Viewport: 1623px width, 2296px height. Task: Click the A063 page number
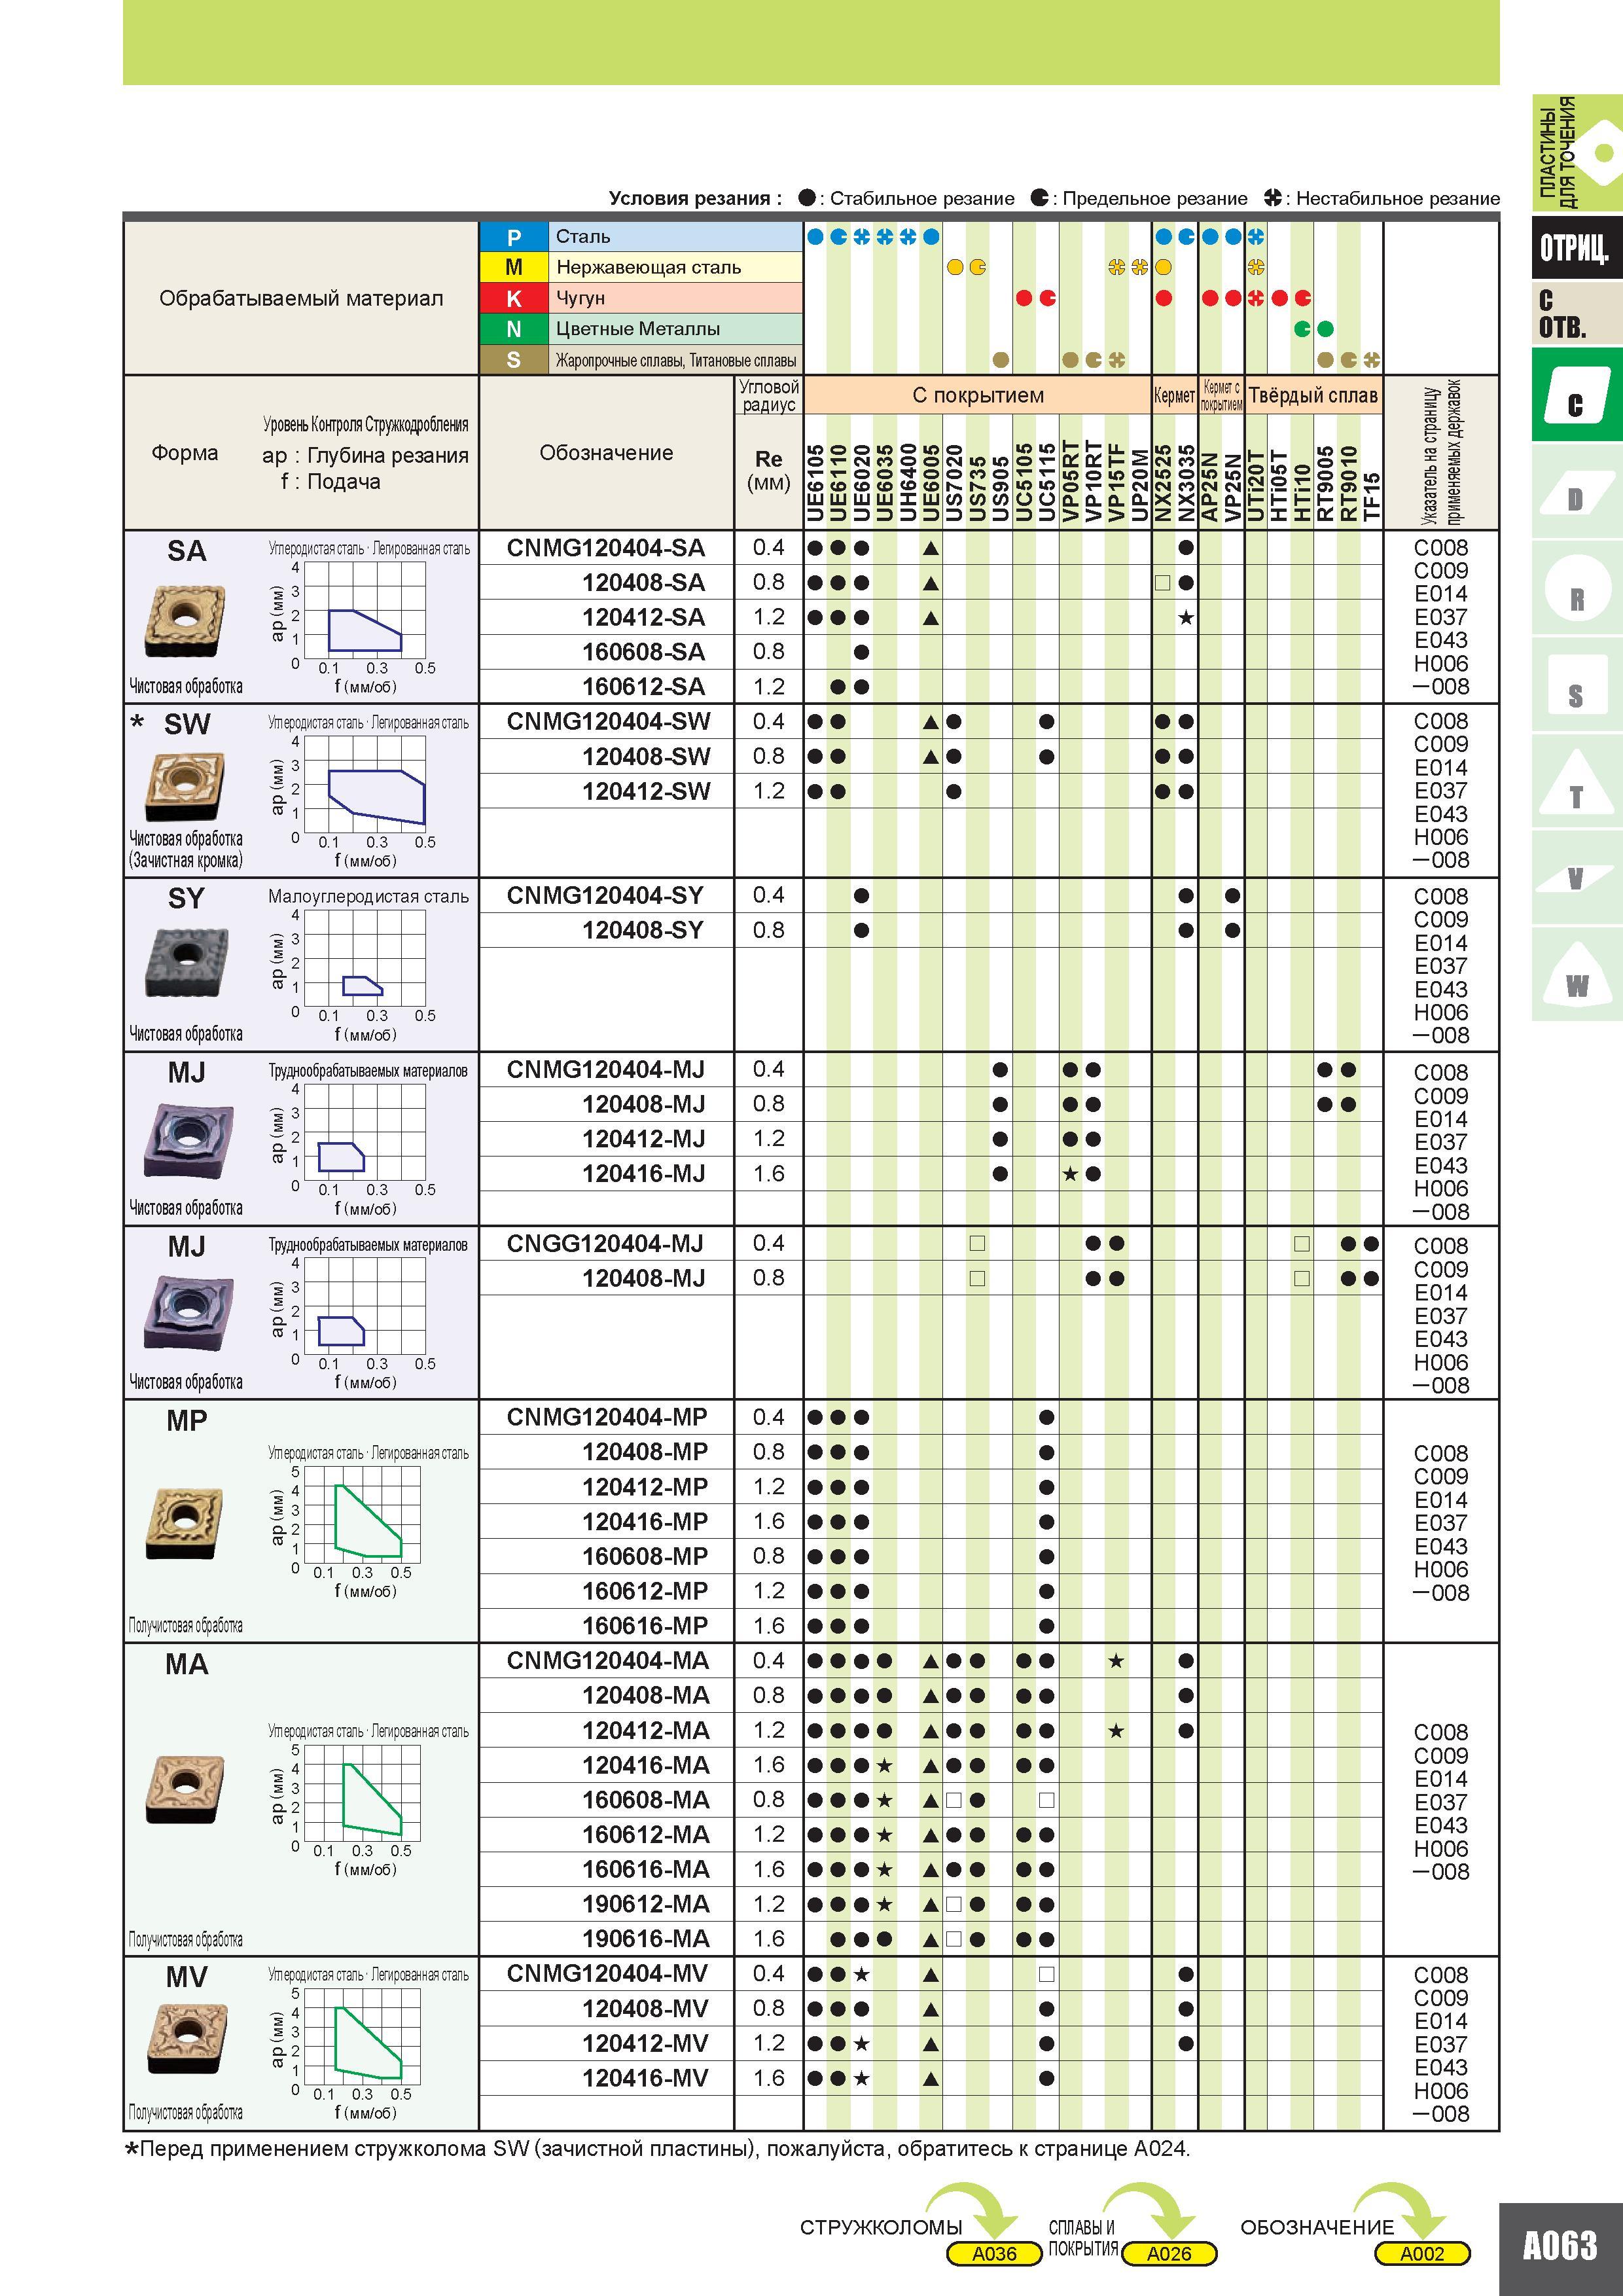click(x=1560, y=2247)
